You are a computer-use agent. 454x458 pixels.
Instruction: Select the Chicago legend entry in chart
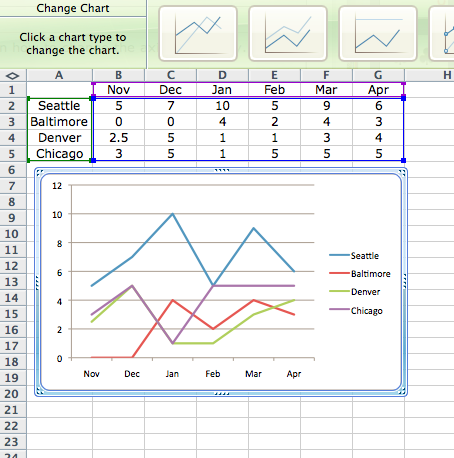(x=356, y=310)
